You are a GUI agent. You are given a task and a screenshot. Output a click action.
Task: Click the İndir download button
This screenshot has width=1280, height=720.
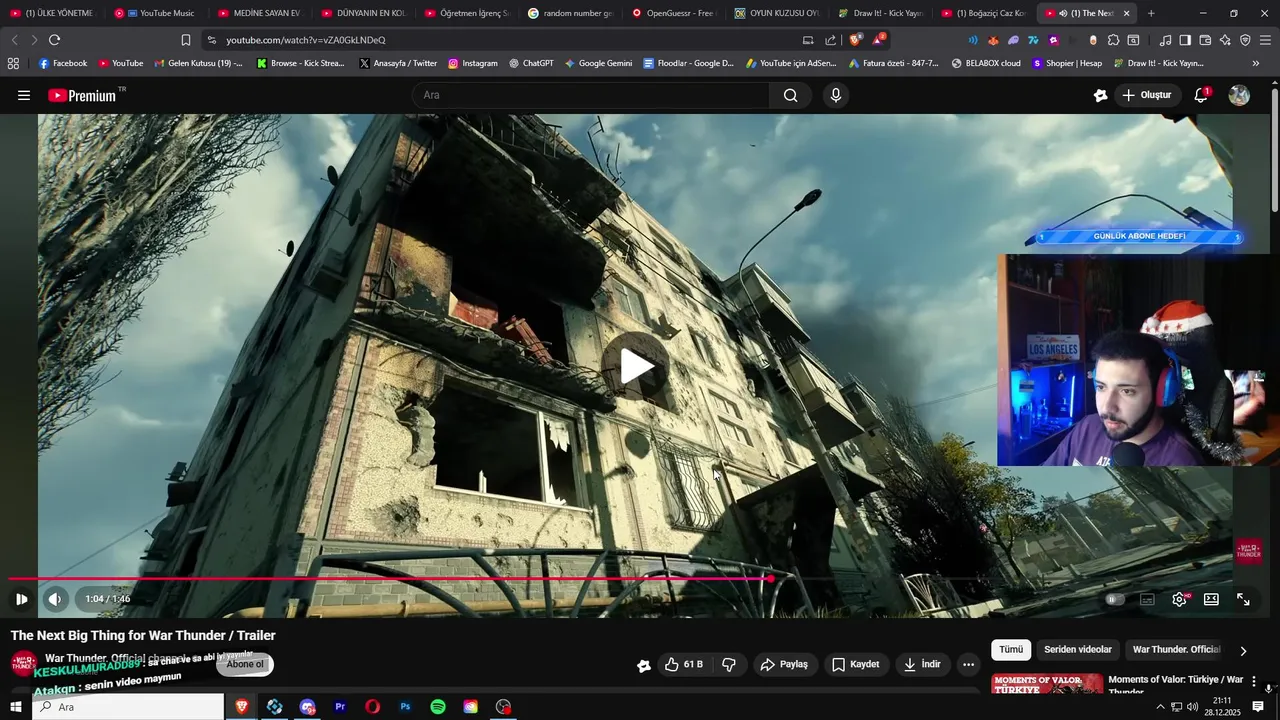[922, 664]
